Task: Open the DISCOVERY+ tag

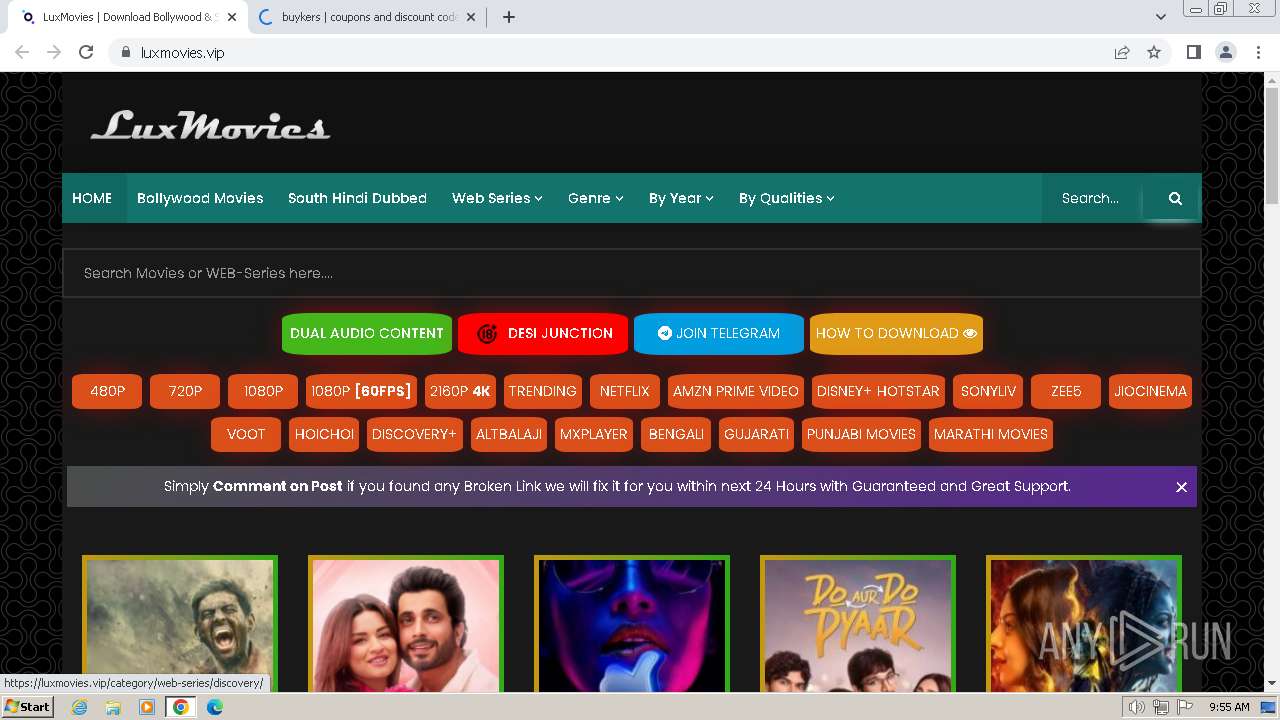Action: coord(414,434)
